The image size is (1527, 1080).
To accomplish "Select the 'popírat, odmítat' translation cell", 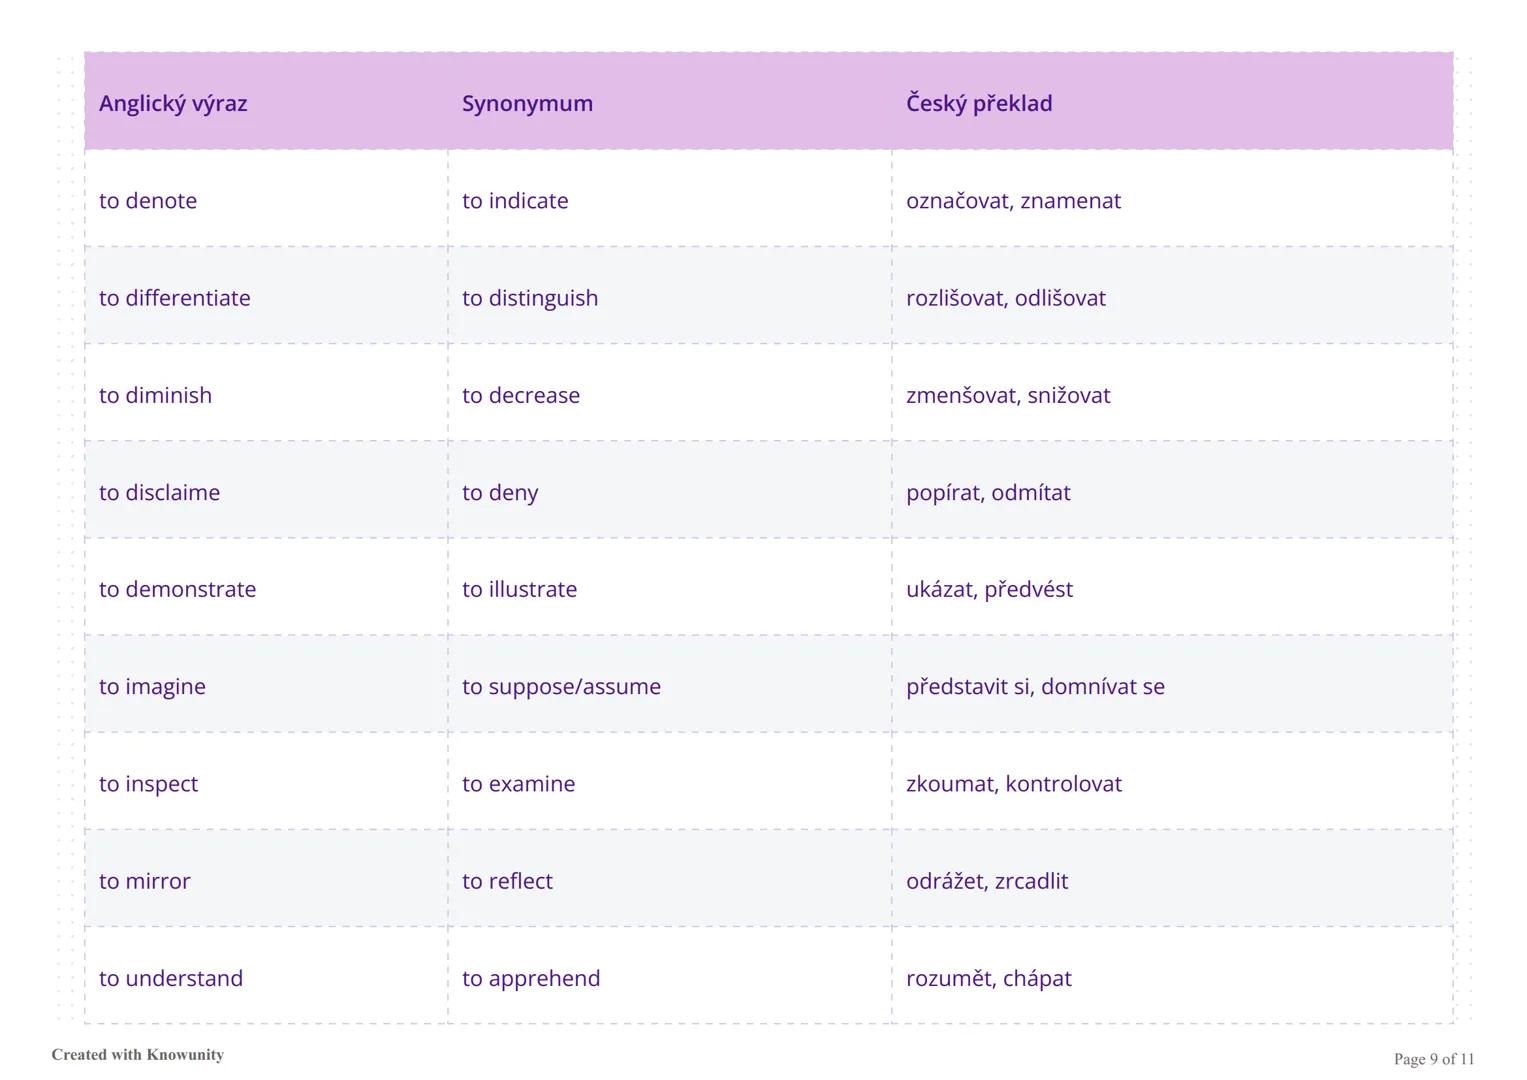I will [x=988, y=492].
